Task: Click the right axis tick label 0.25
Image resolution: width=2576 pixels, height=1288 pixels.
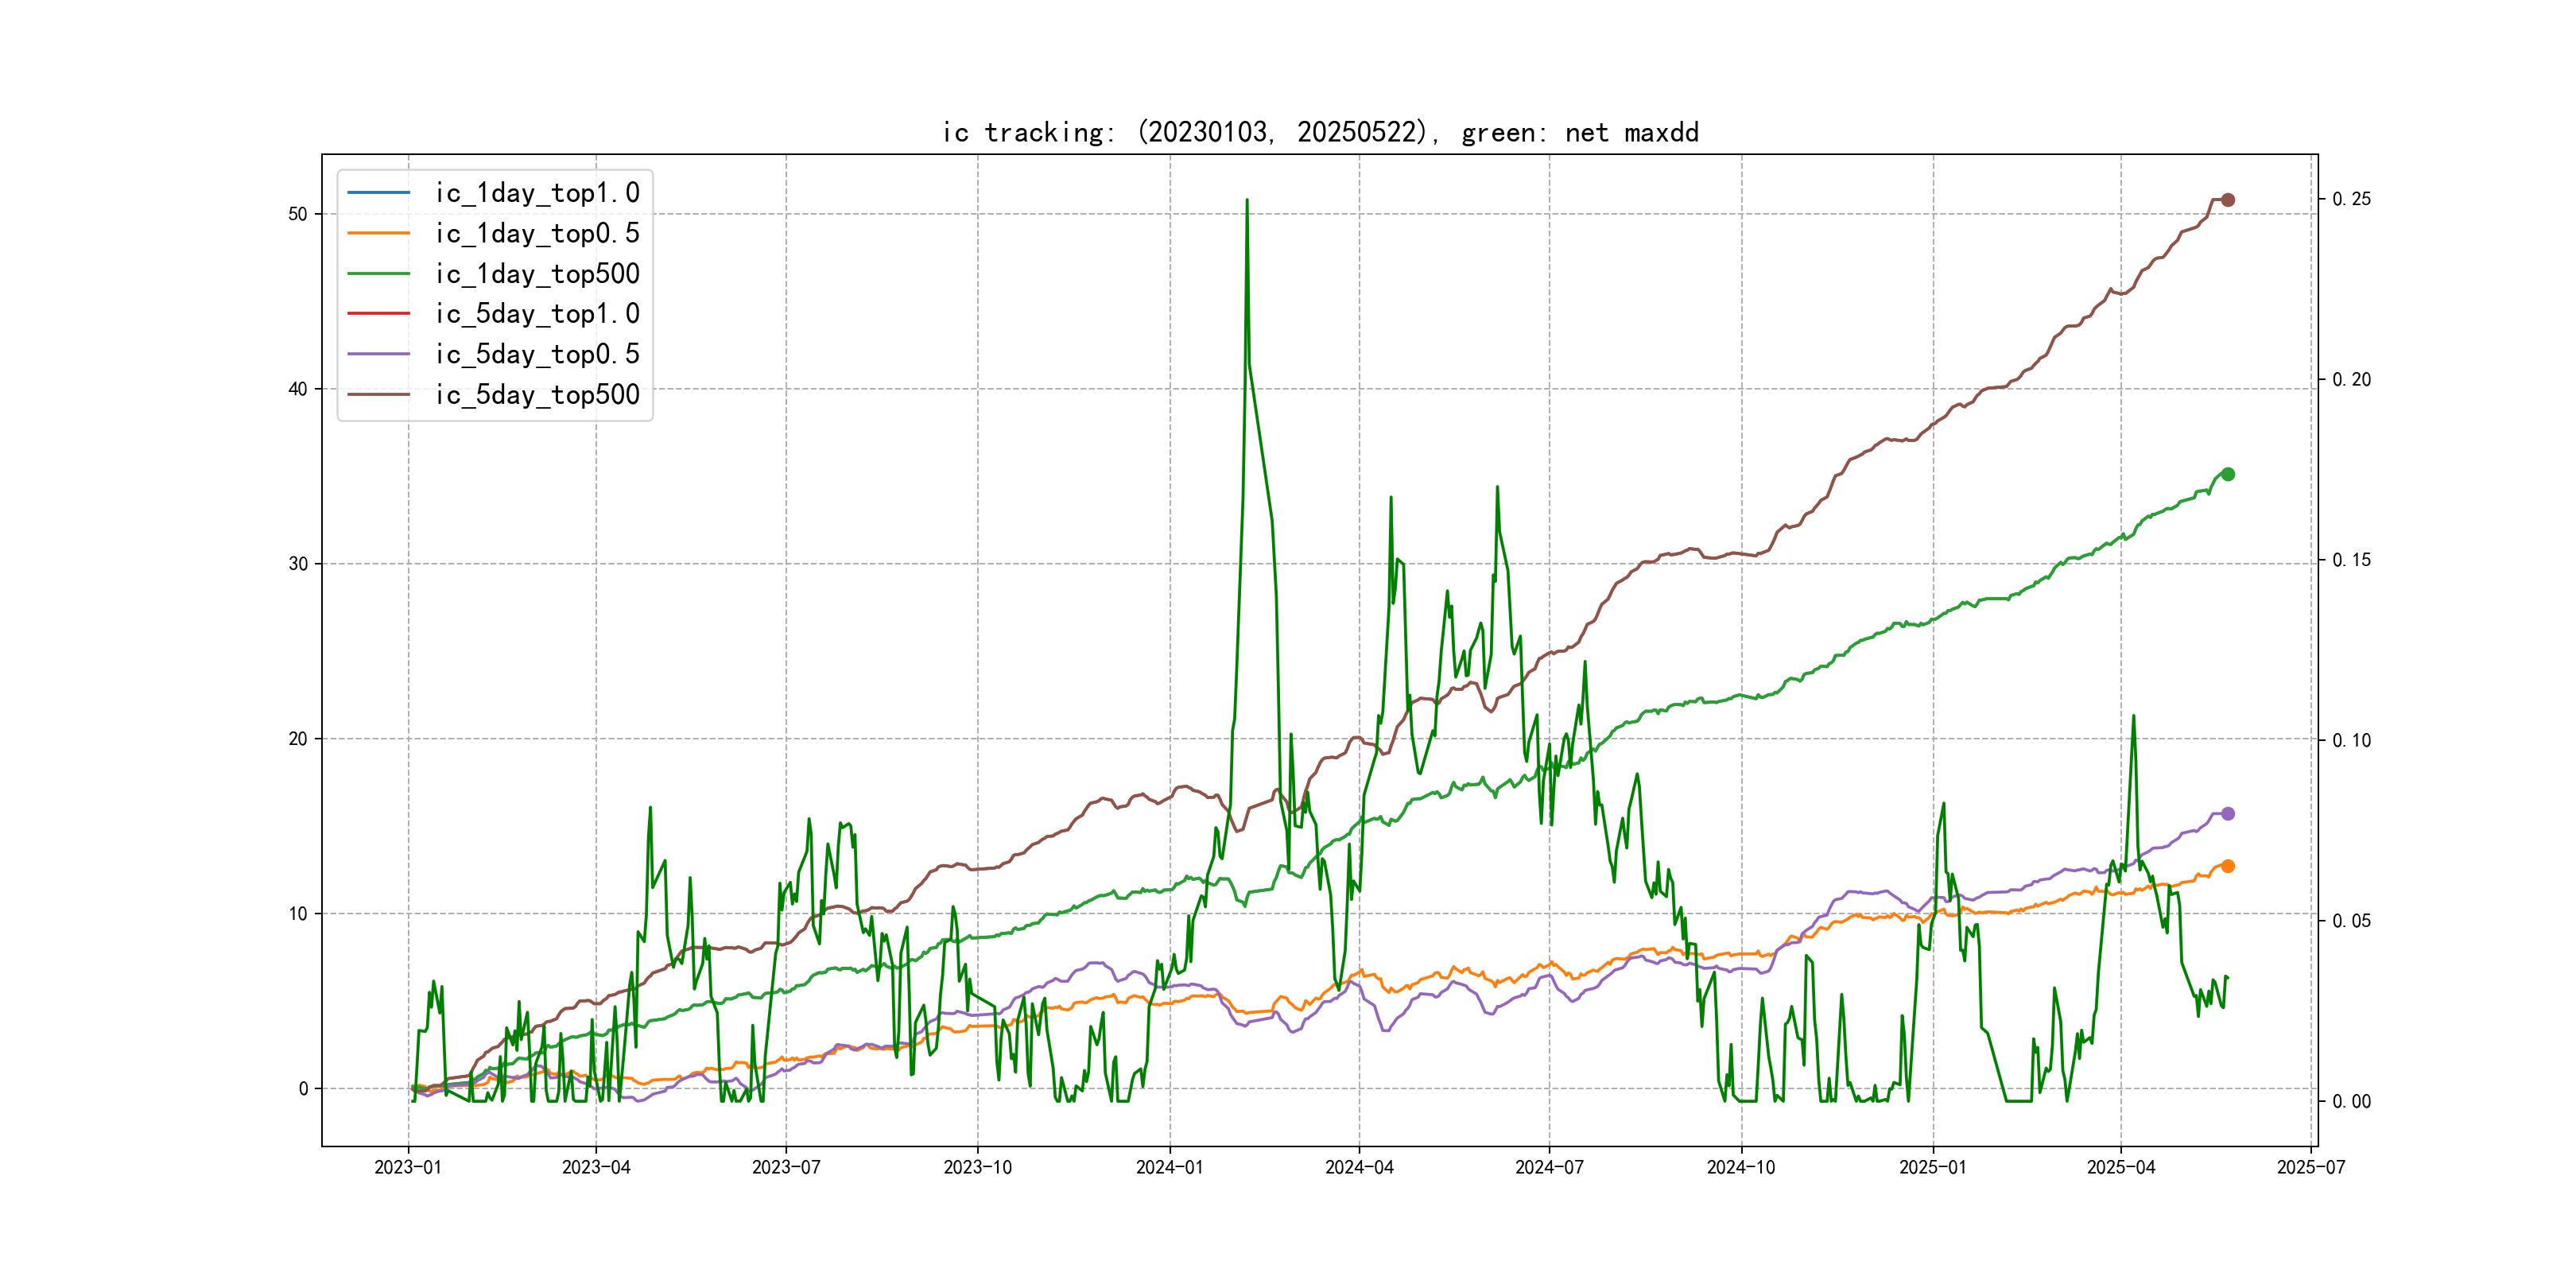Action: [2351, 199]
